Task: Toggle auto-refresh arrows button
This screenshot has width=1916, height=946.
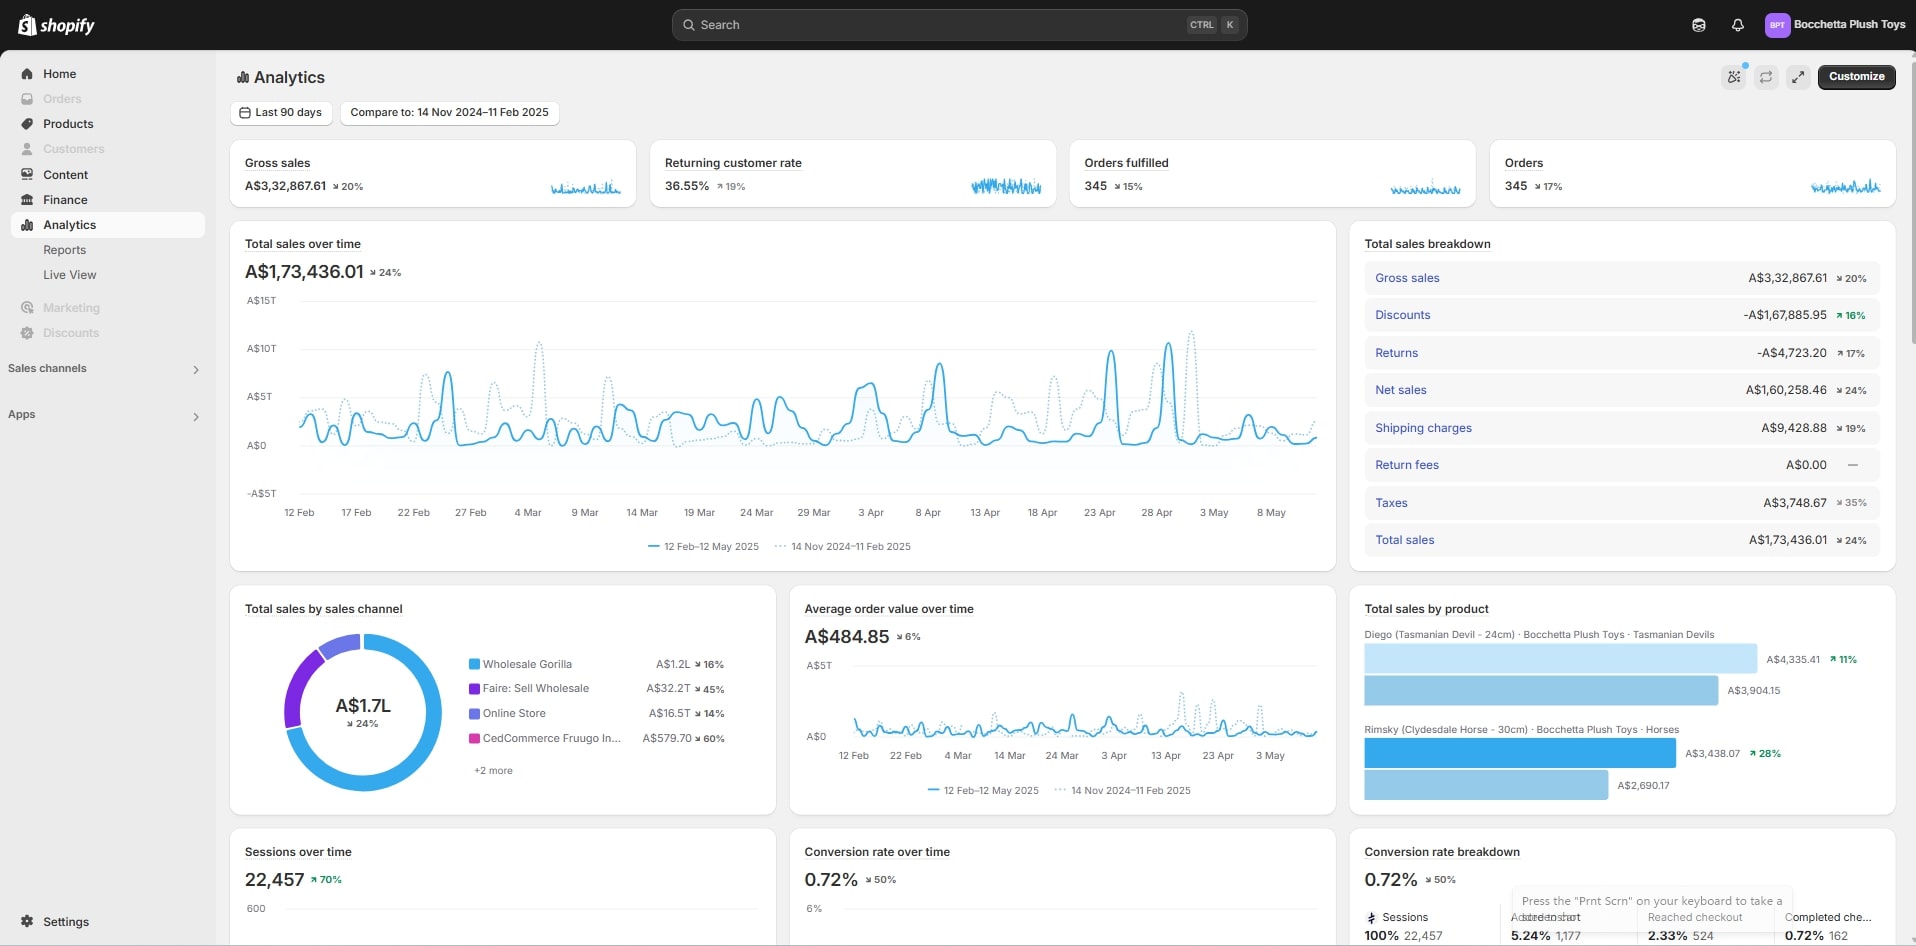Action: pyautogui.click(x=1766, y=77)
